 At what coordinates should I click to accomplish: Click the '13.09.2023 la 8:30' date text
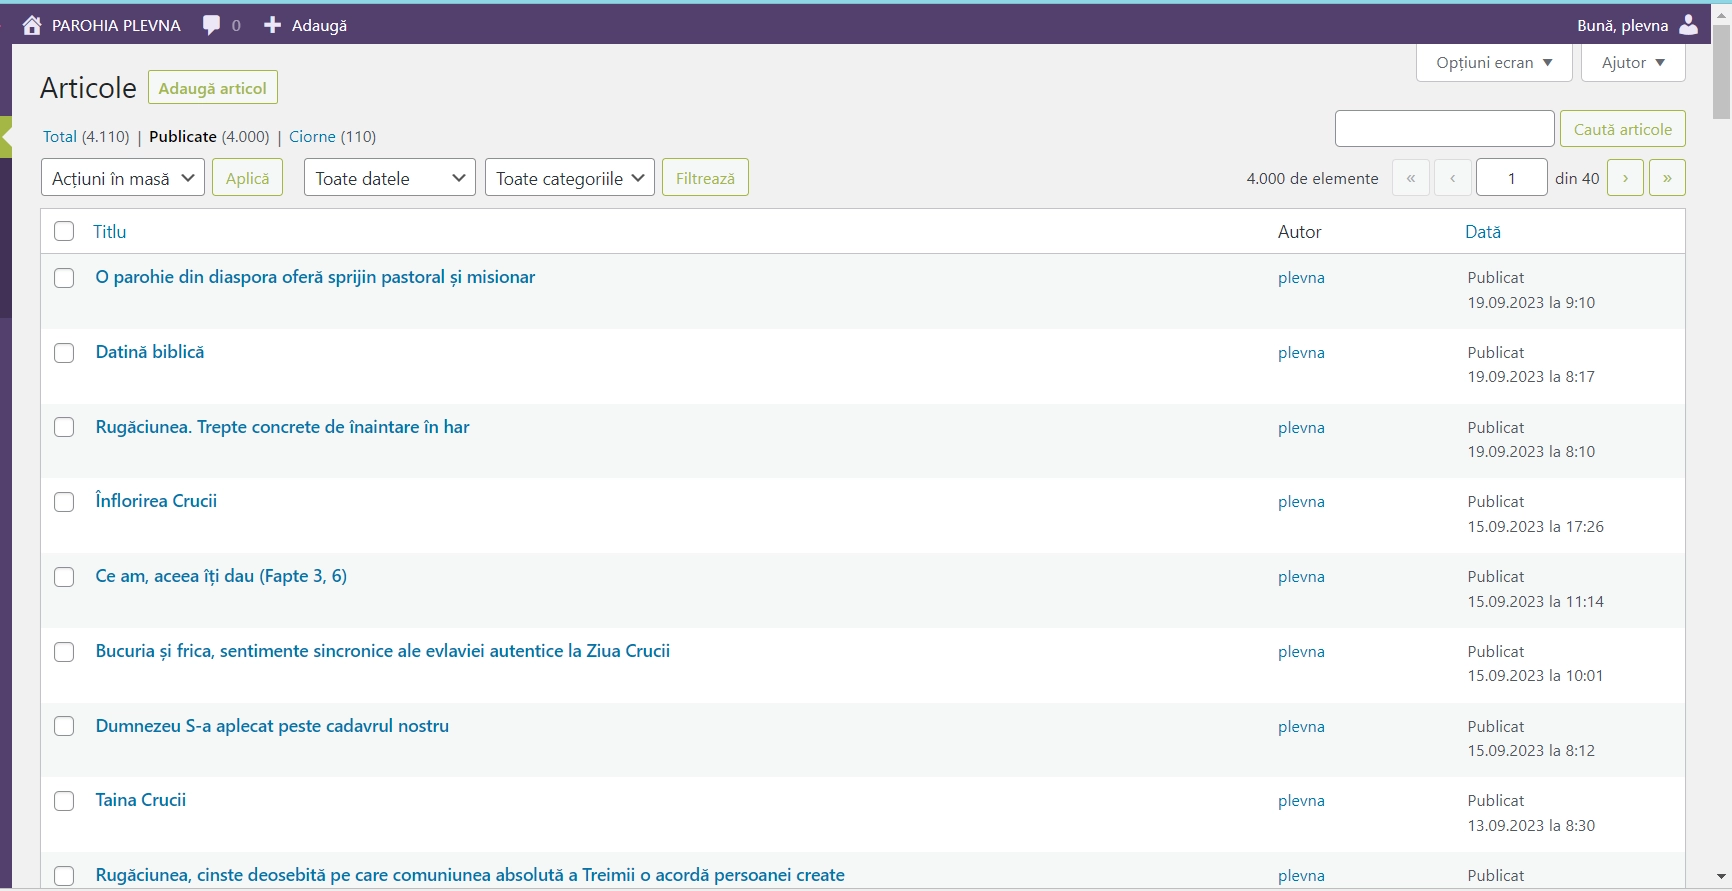tap(1531, 826)
